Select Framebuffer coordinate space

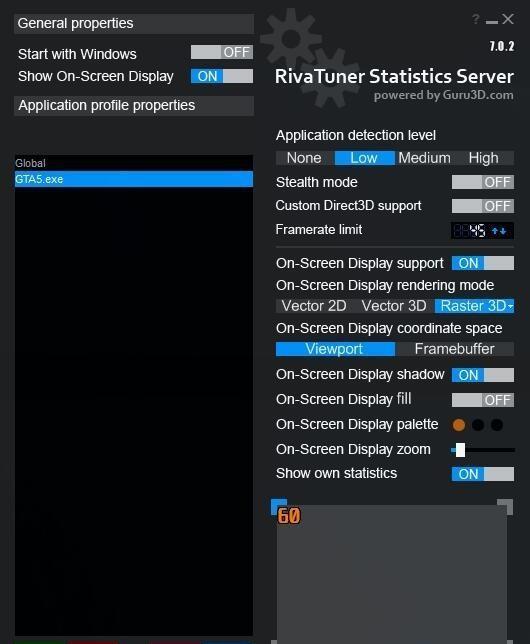(454, 349)
